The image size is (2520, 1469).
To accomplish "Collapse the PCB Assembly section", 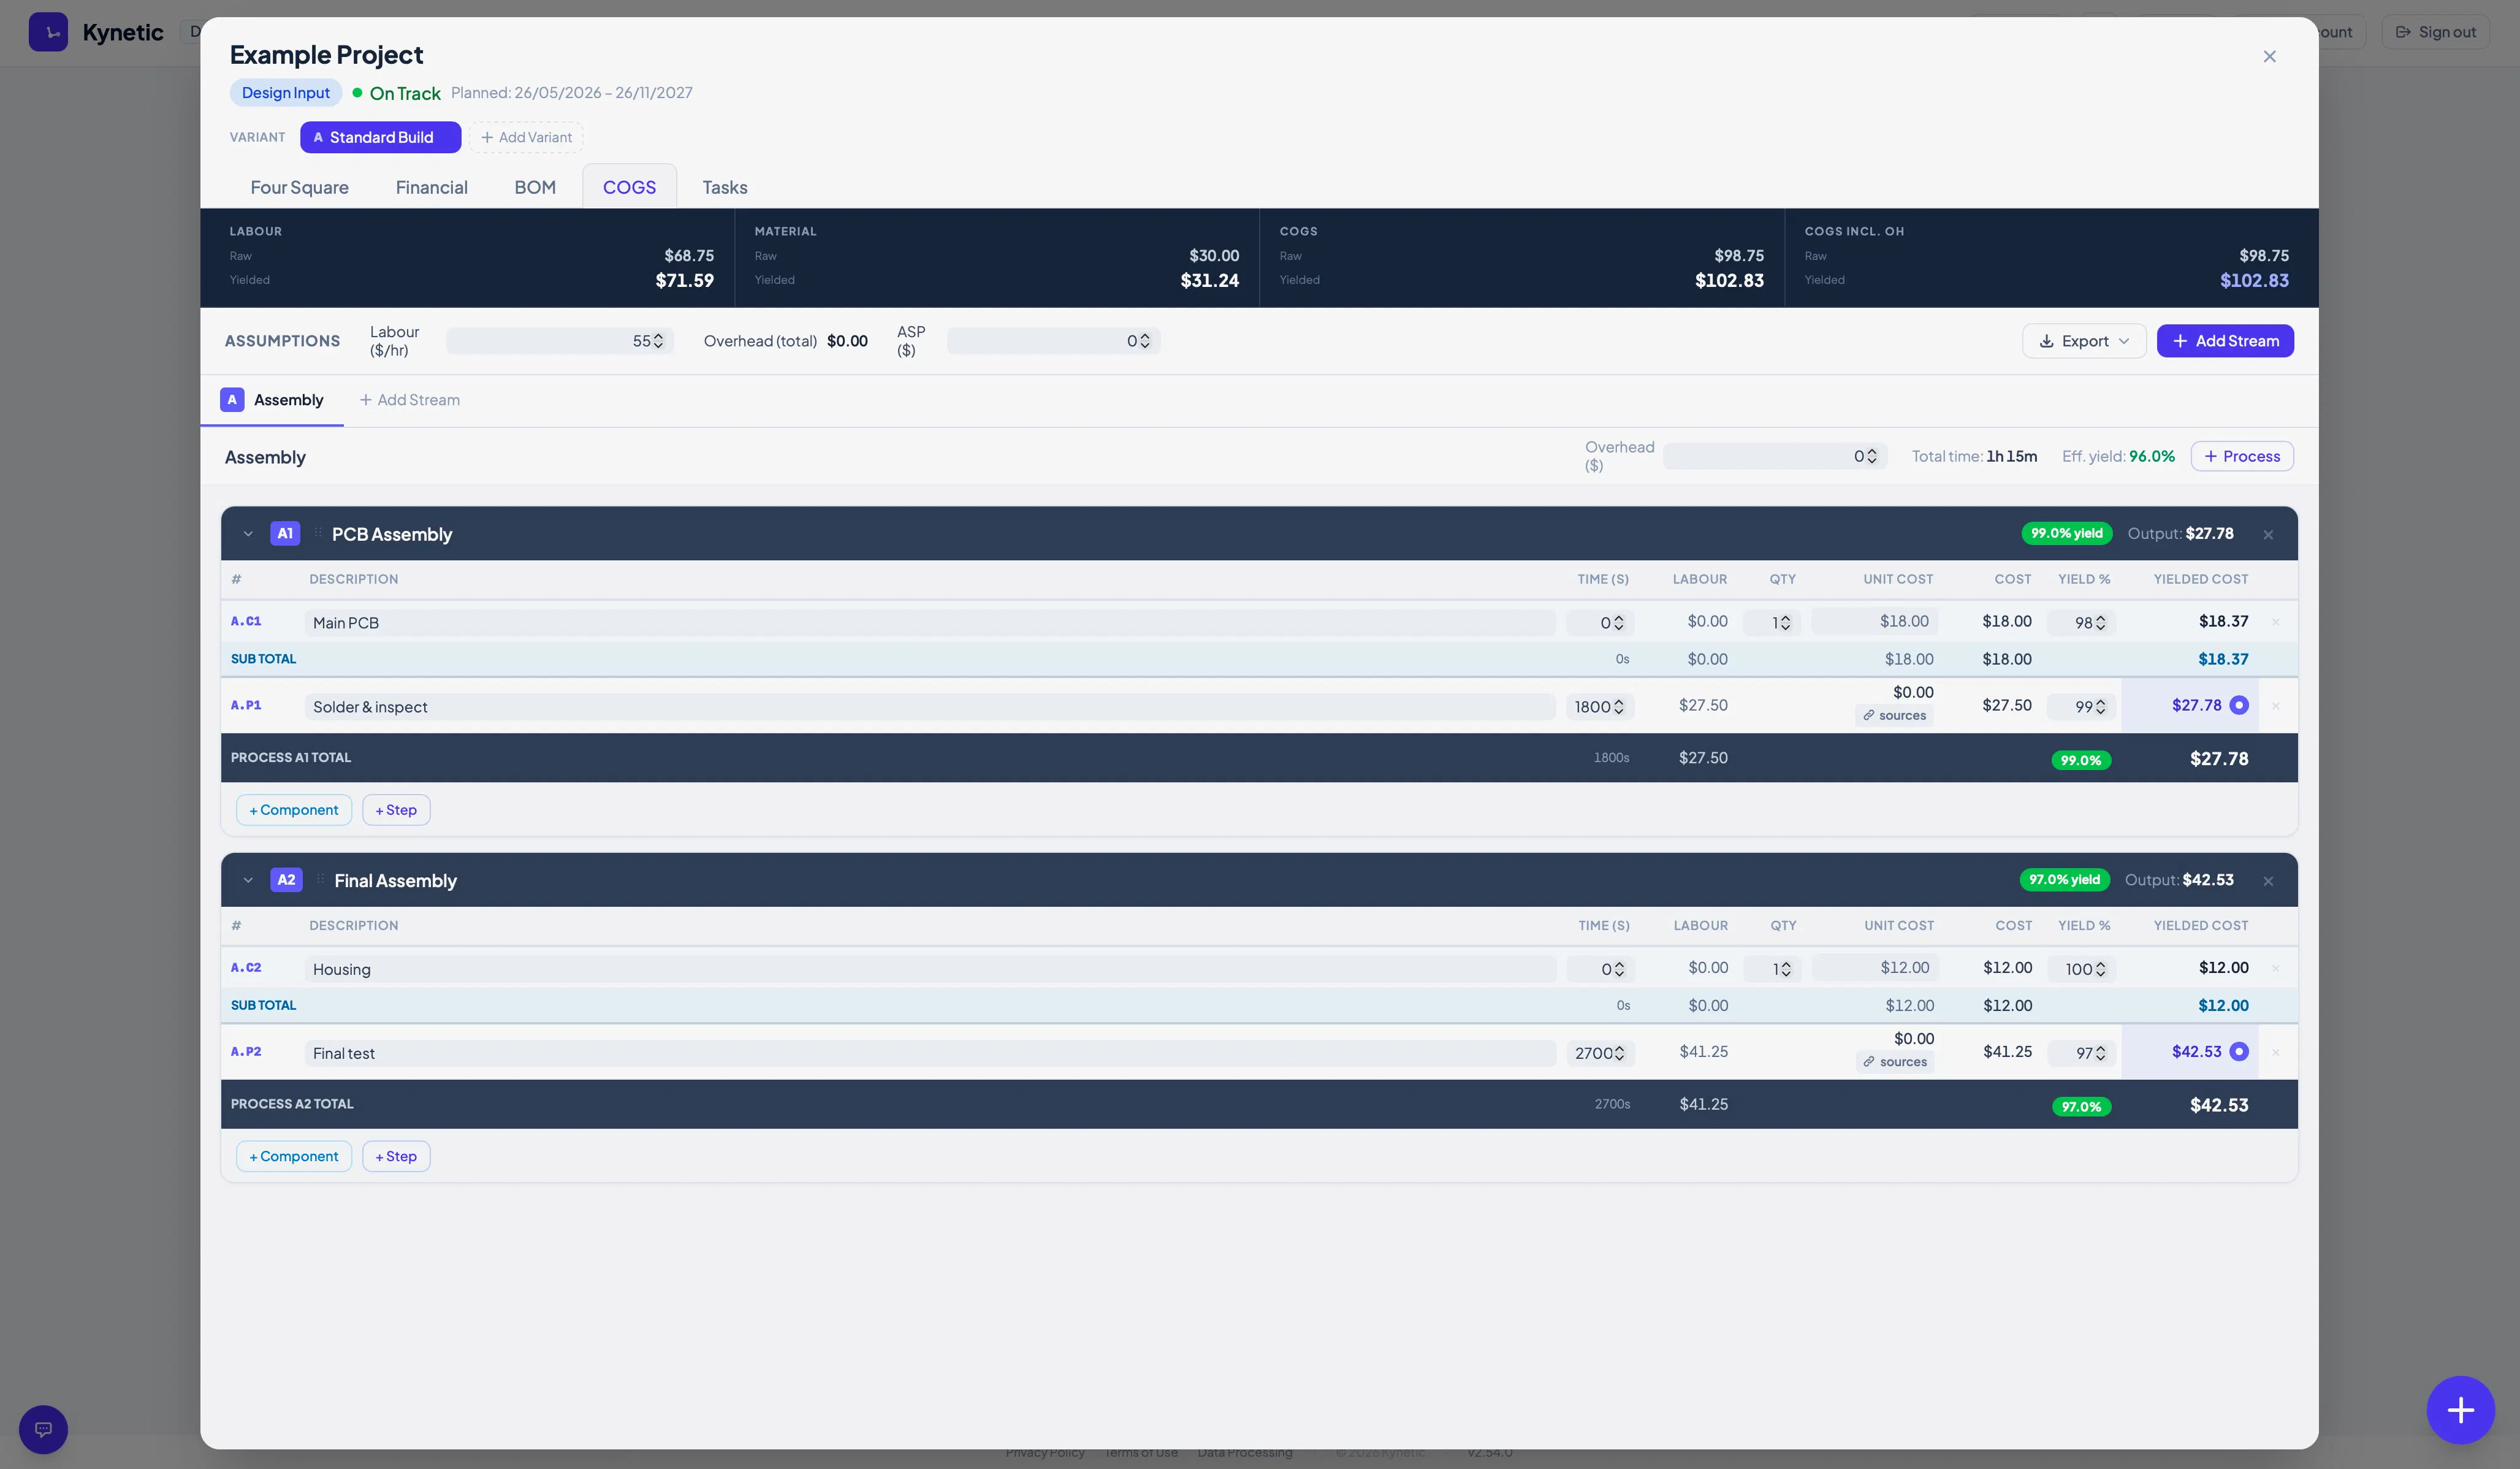I will pos(248,533).
